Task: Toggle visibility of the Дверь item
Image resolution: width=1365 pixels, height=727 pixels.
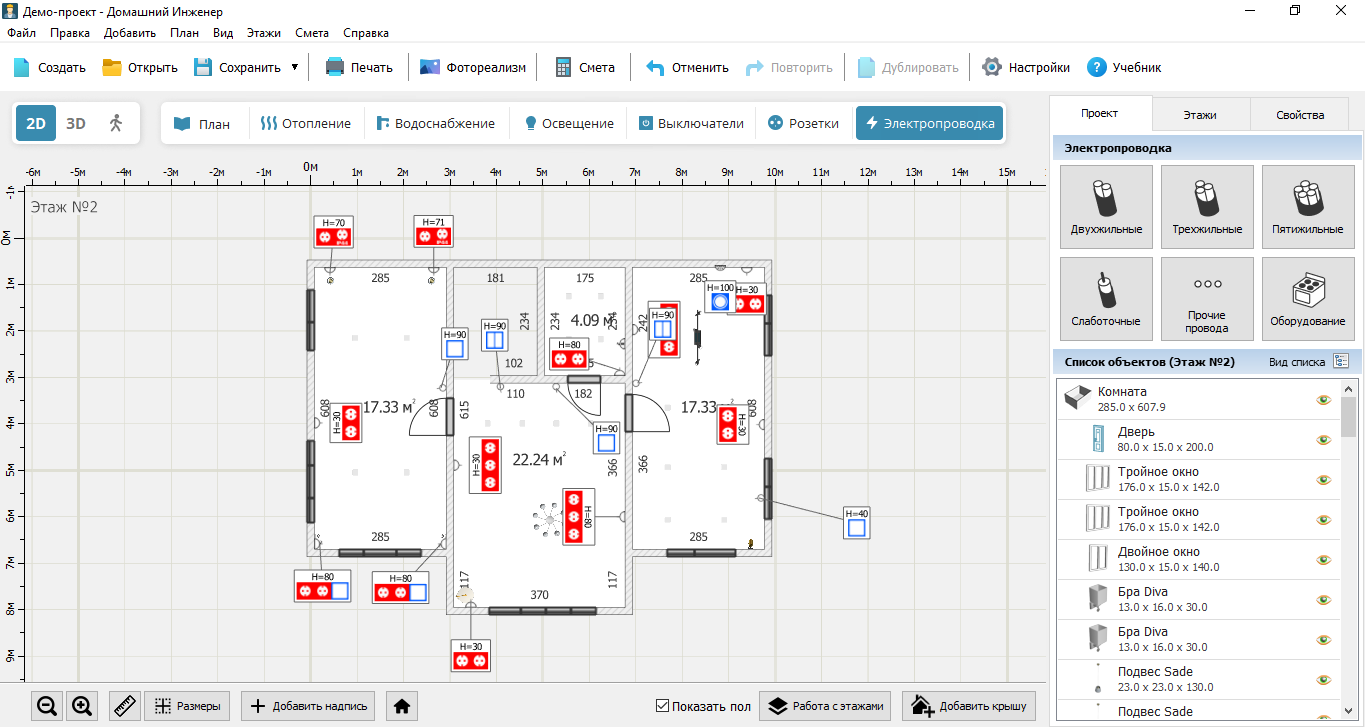Action: 1324,440
